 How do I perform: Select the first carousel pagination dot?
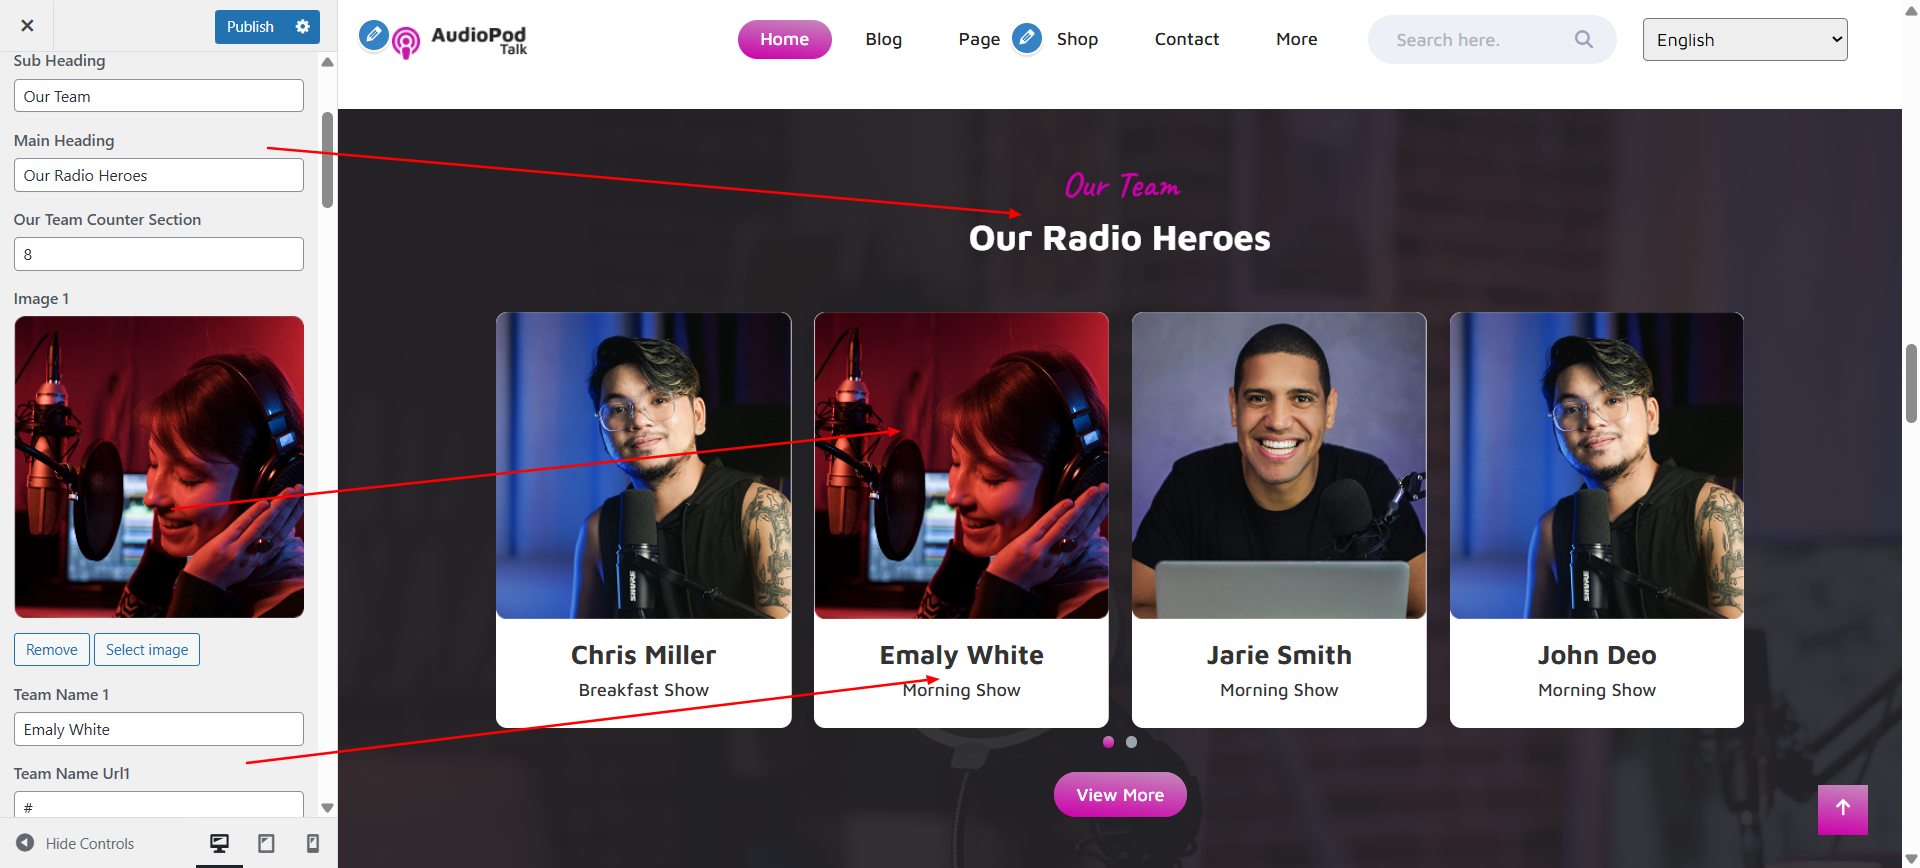[x=1108, y=742]
